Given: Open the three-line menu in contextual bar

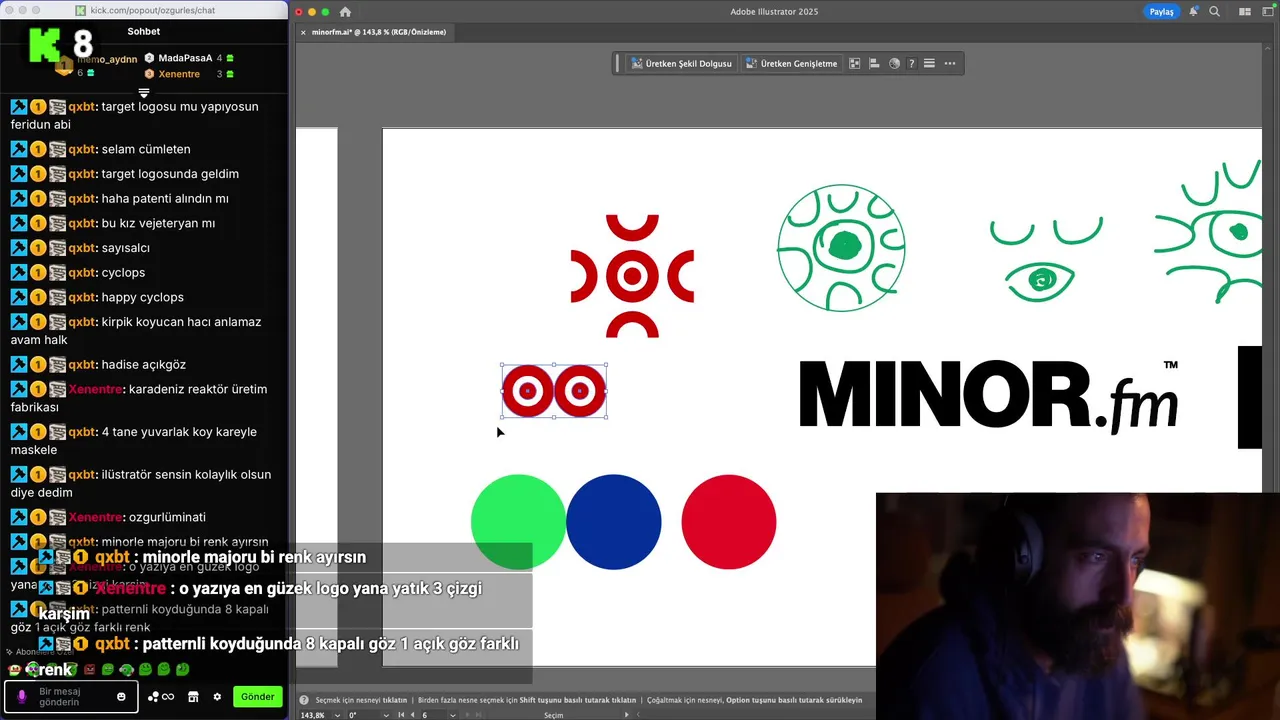Looking at the screenshot, I should point(929,63).
